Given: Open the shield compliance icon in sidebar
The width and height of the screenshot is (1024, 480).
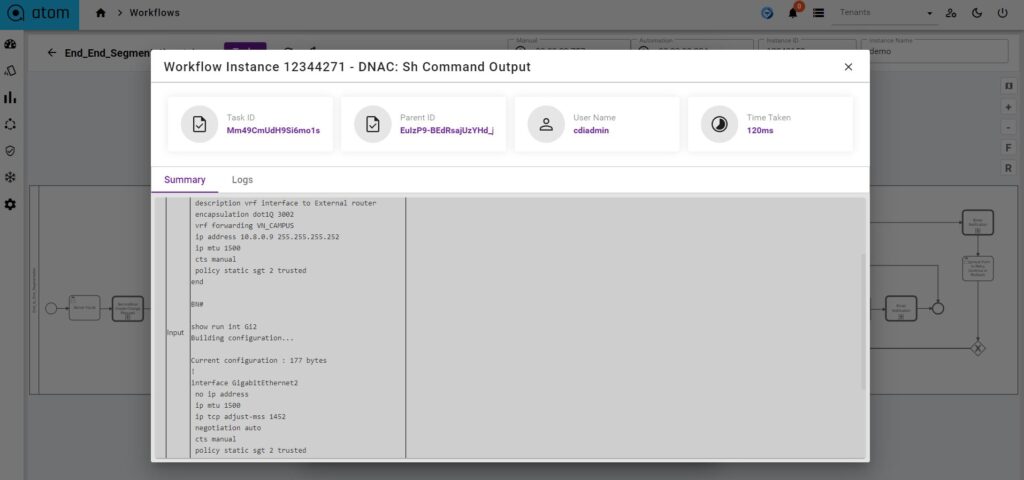Looking at the screenshot, I should click(10, 151).
